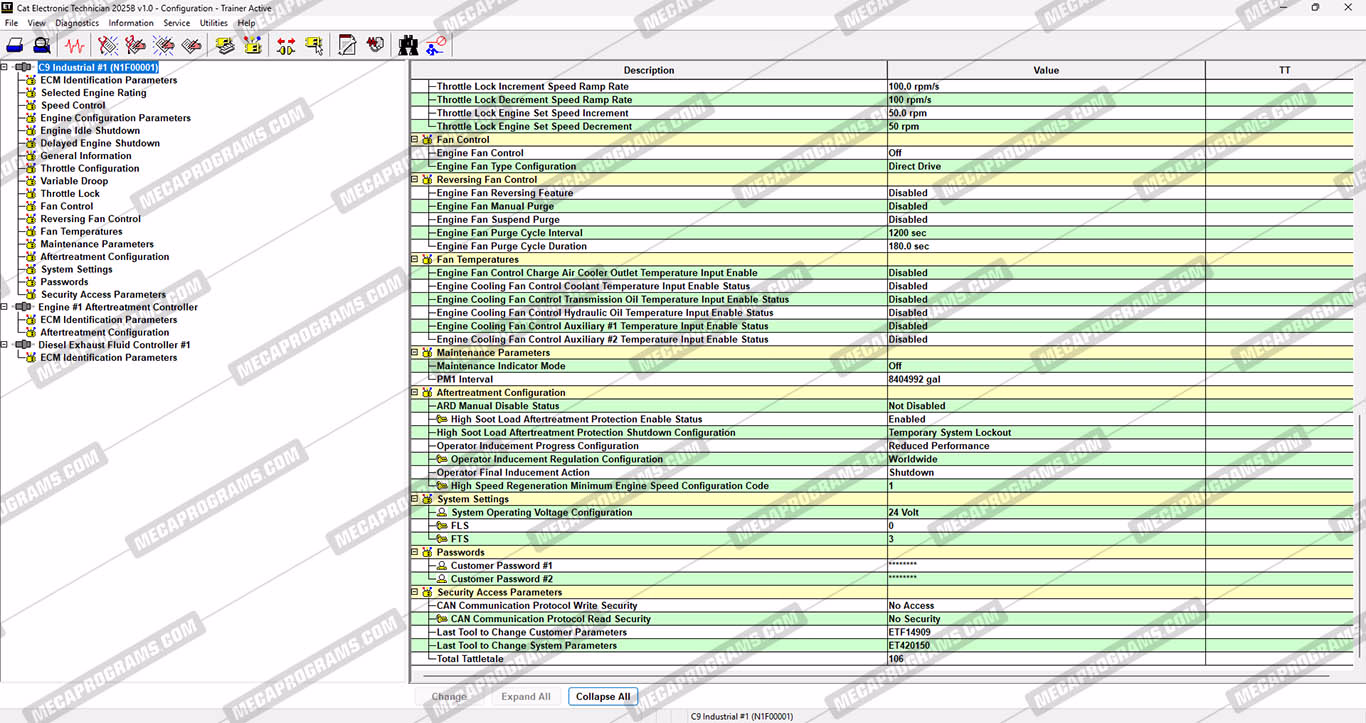Click the key icon beside FLS
Screen dimensions: 1366x723
tap(443, 526)
